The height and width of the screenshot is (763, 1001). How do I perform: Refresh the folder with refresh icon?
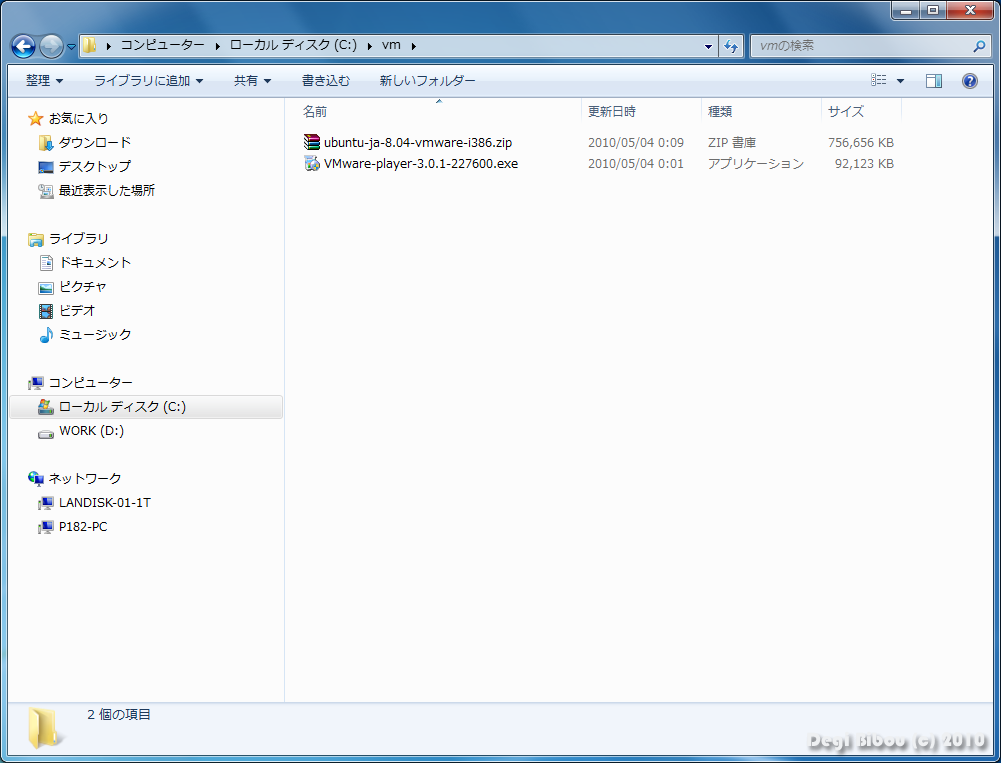[x=731, y=46]
